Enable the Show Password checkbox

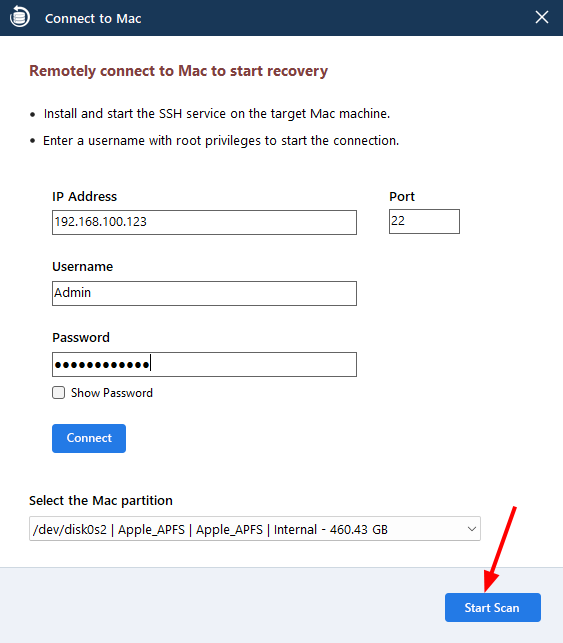coord(58,392)
